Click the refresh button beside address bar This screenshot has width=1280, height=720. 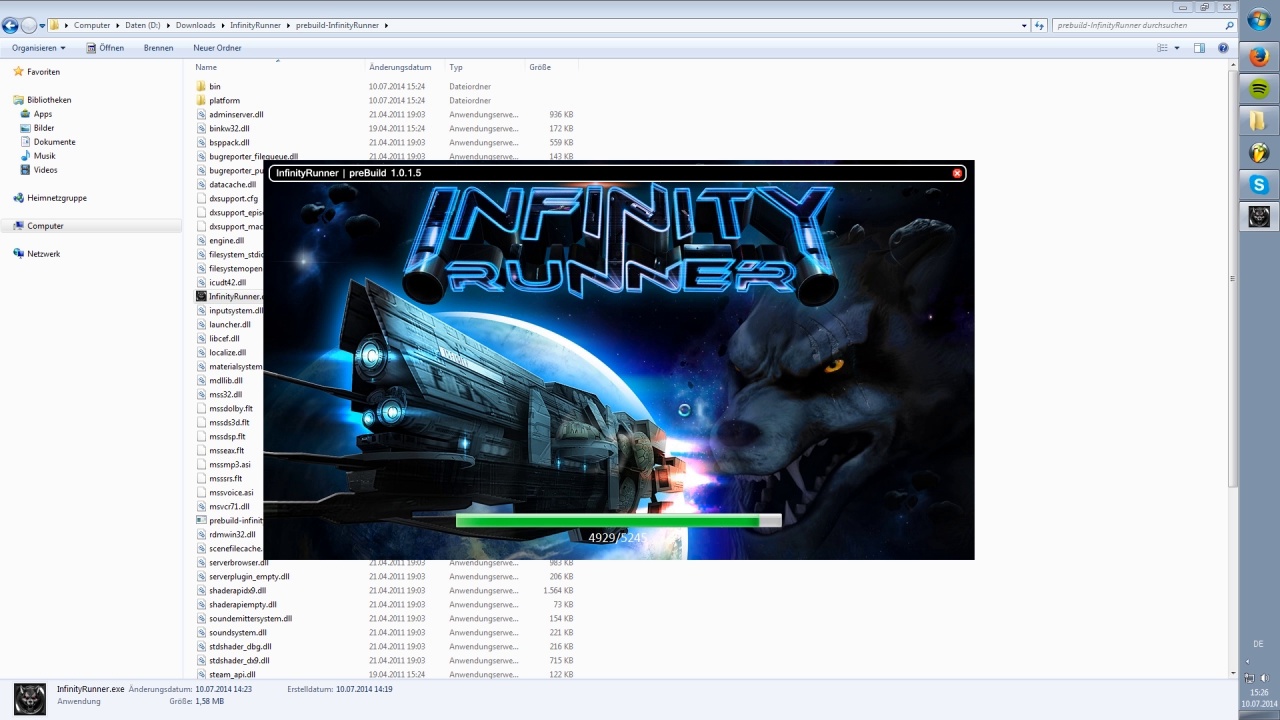pyautogui.click(x=1040, y=25)
